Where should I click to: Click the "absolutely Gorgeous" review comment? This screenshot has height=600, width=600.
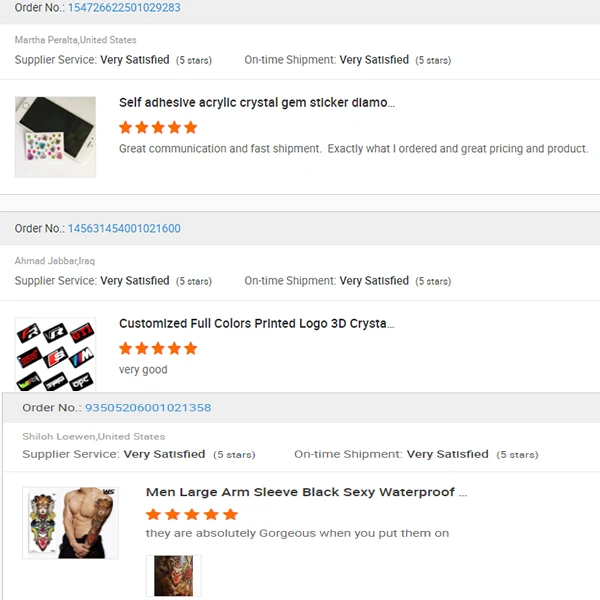click(297, 533)
